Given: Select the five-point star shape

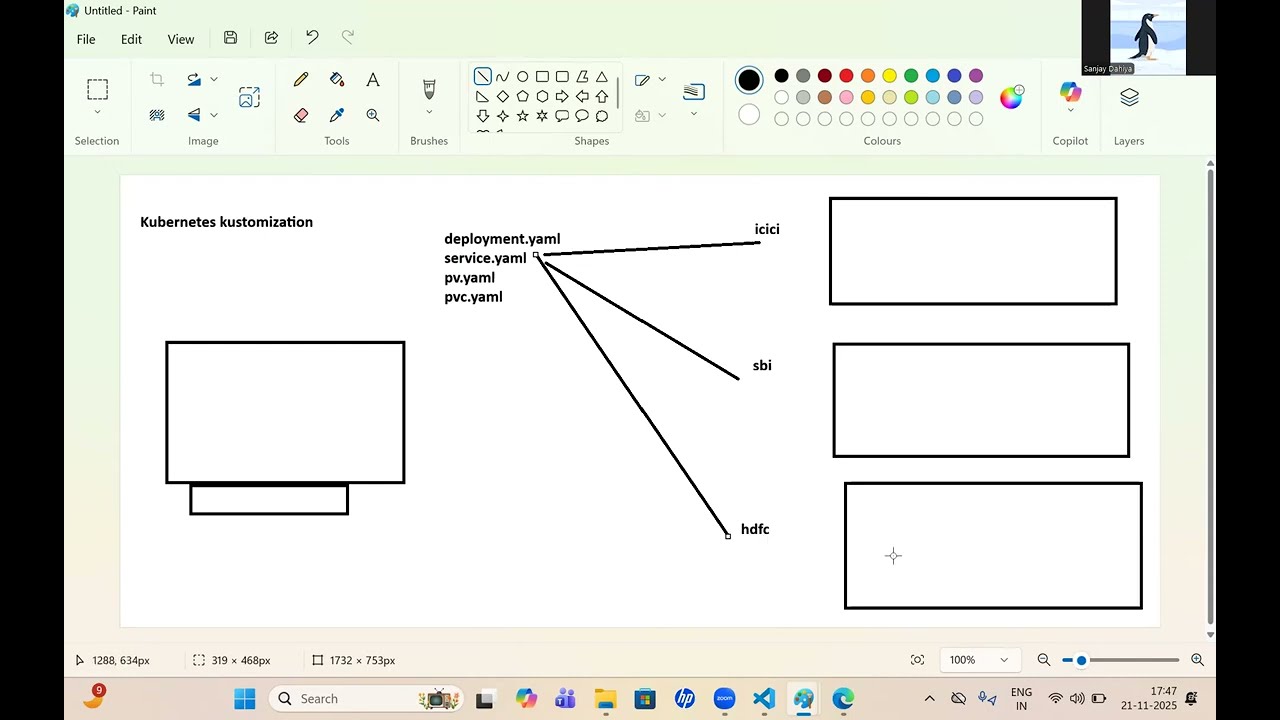Looking at the screenshot, I should 522,116.
